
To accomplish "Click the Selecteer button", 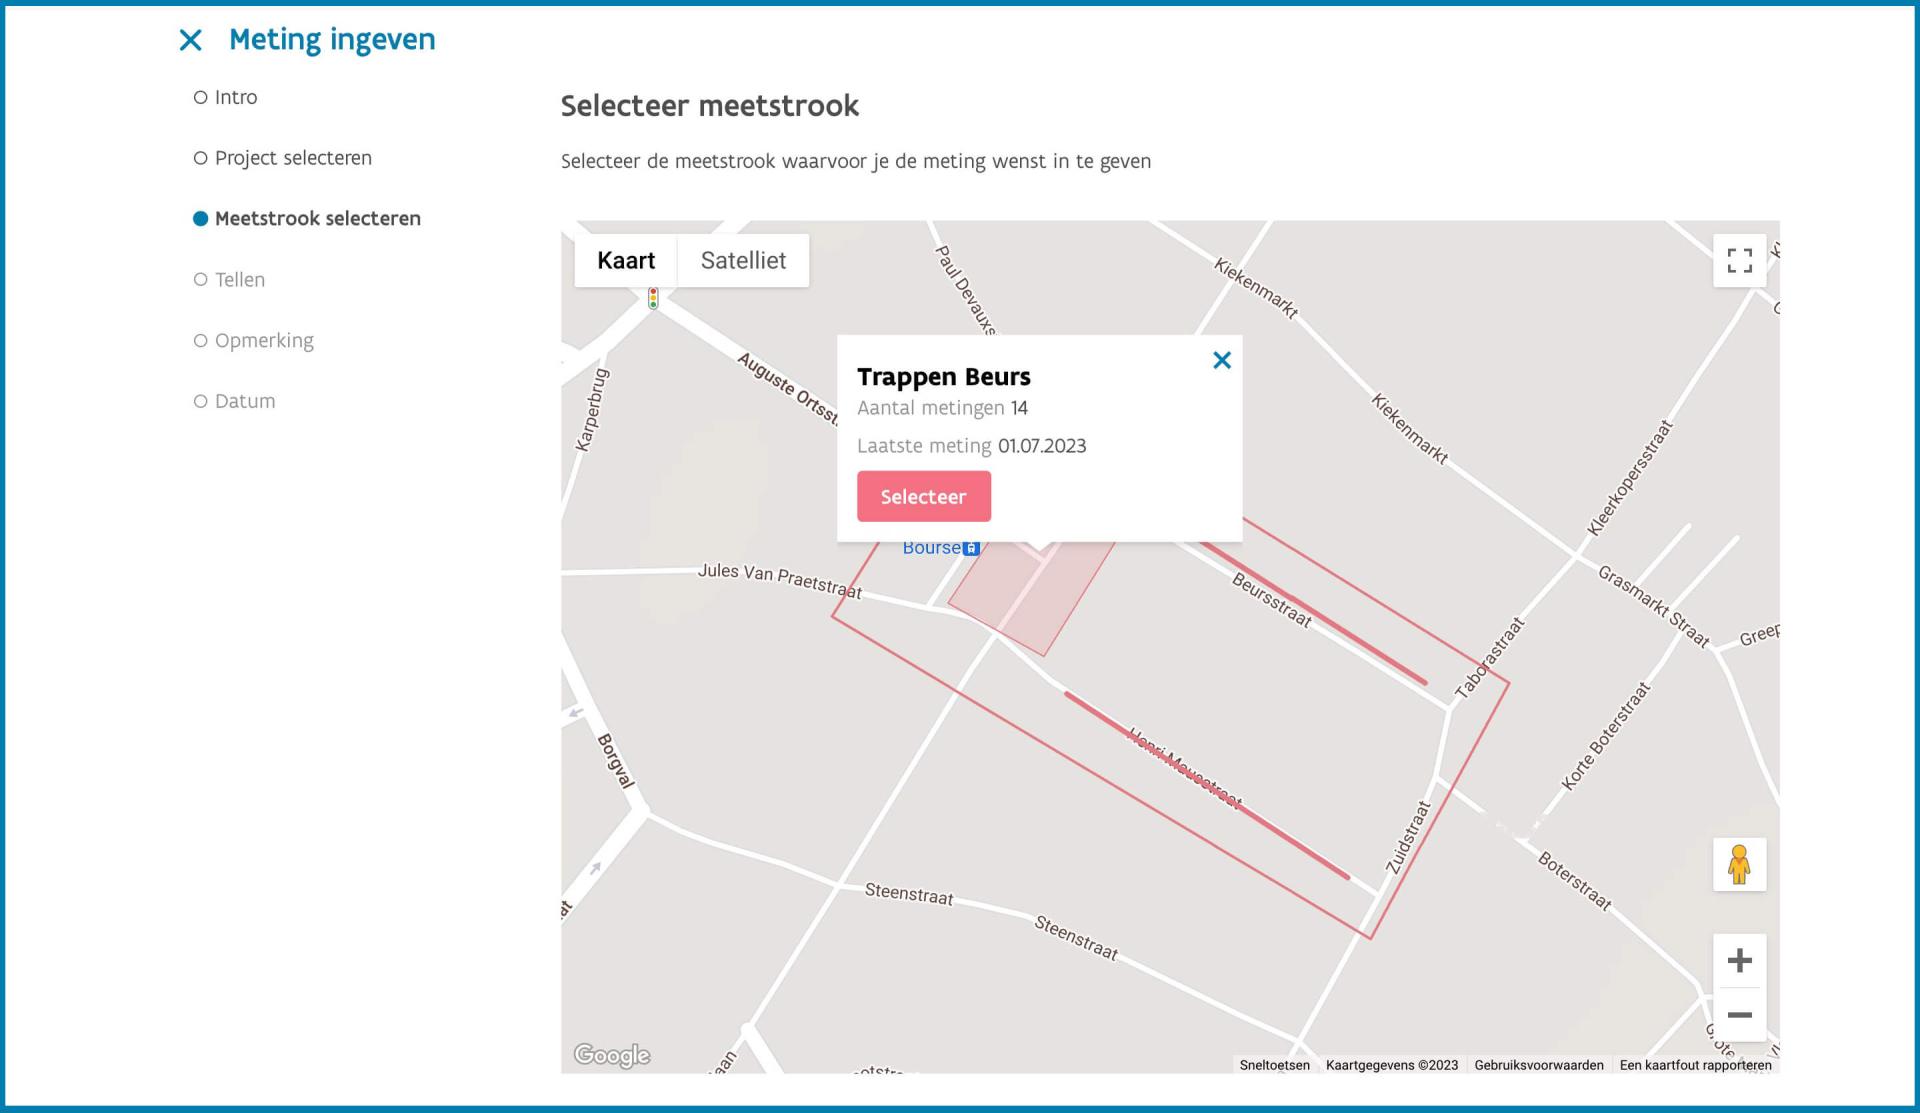I will pos(924,496).
